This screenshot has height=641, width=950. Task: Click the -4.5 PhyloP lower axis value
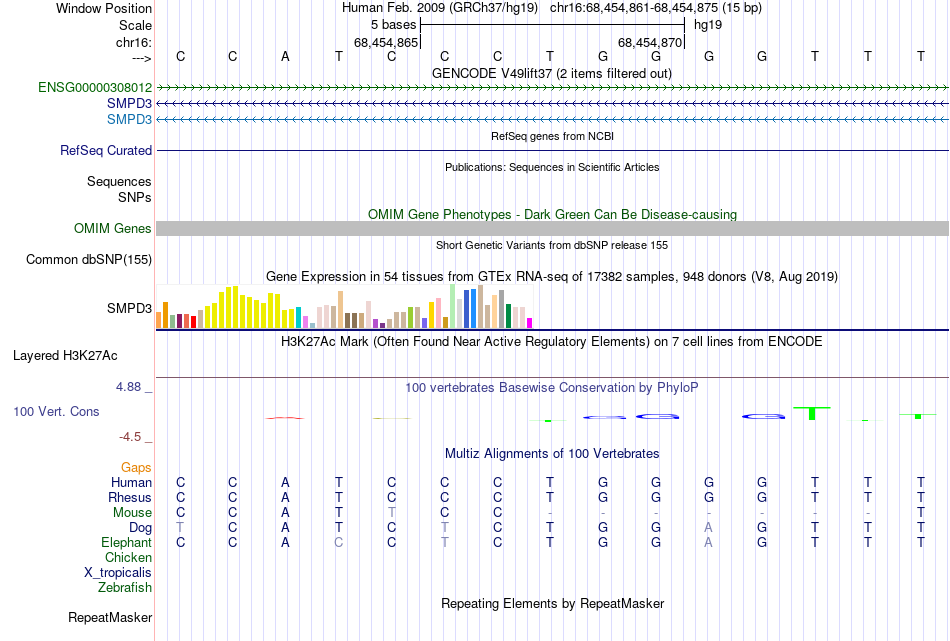pos(130,437)
